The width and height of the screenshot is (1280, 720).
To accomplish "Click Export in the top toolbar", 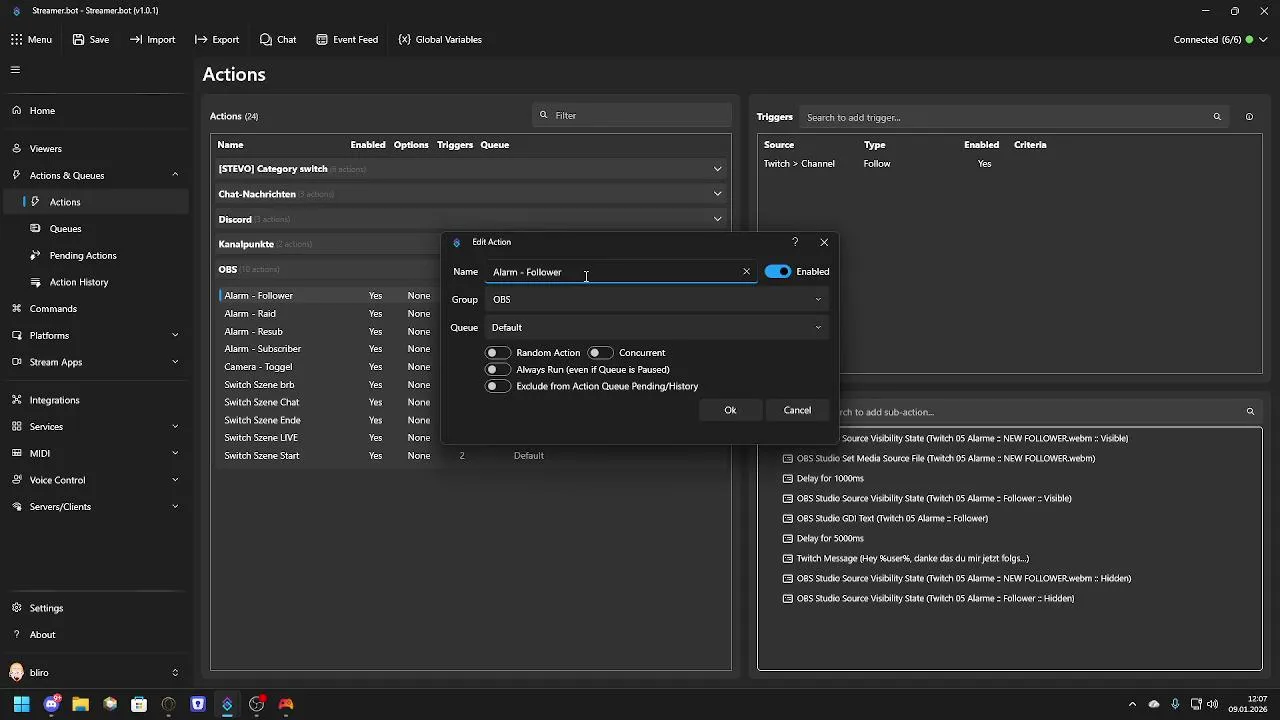I will tap(217, 40).
